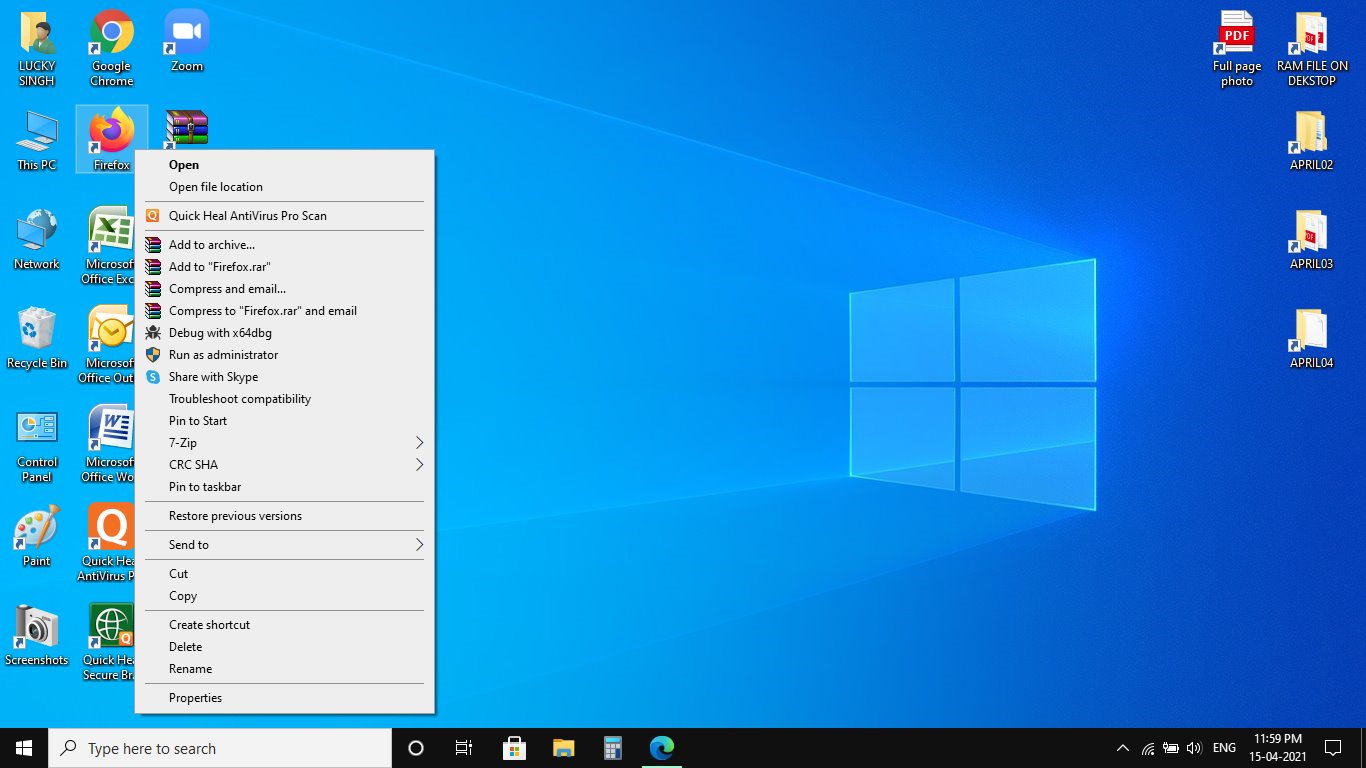Open Properties from the context menu
The height and width of the screenshot is (768, 1366).
(x=284, y=698)
